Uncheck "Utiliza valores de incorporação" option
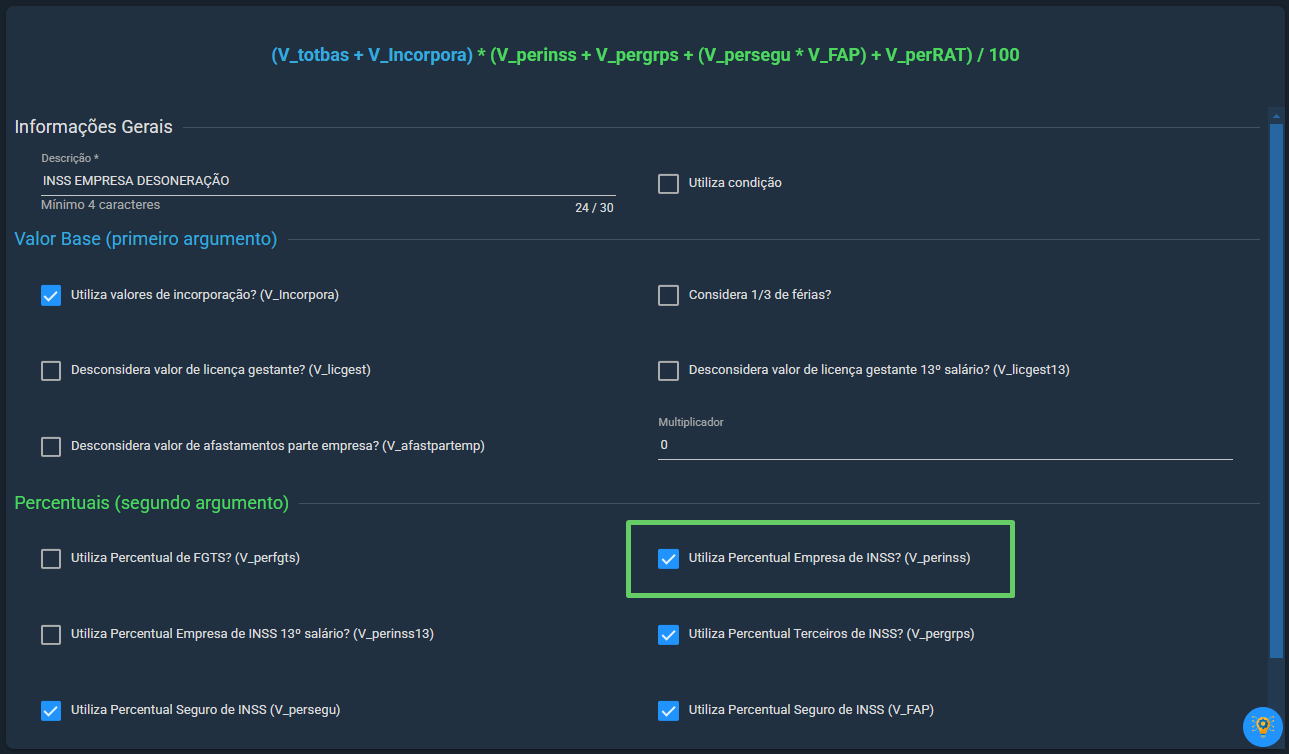This screenshot has height=754, width=1289. pyautogui.click(x=51, y=296)
